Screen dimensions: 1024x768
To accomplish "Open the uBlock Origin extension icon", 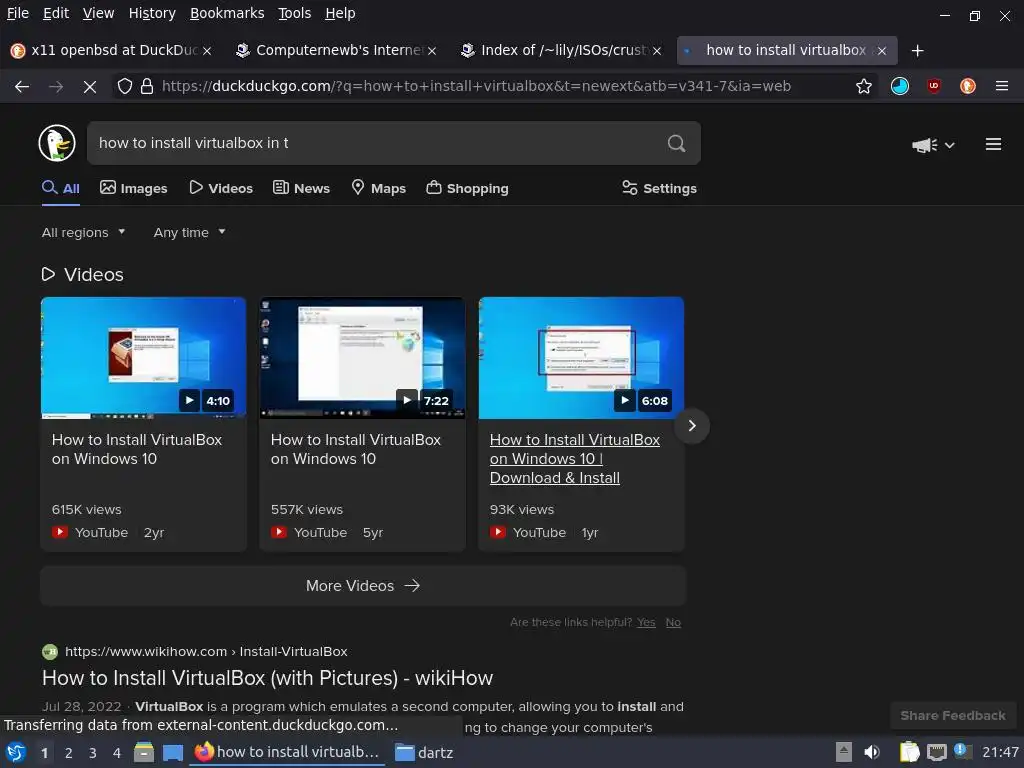I will (934, 86).
